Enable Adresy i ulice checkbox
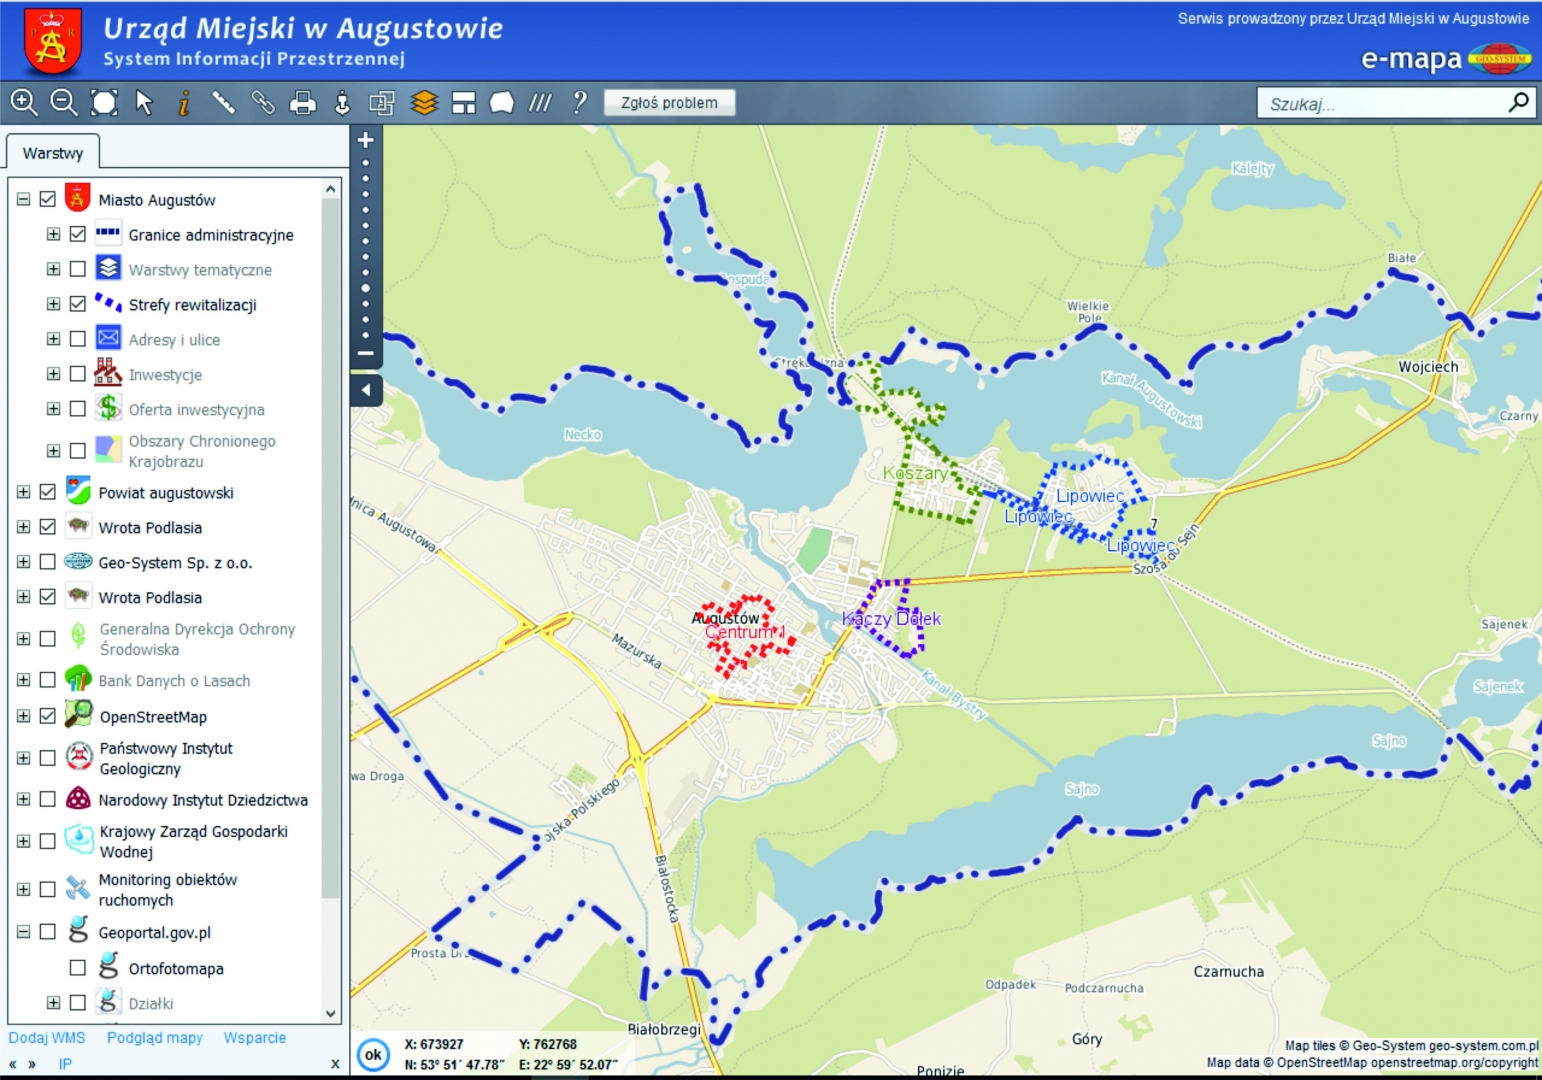Screen dimensions: 1542x1080 78,339
